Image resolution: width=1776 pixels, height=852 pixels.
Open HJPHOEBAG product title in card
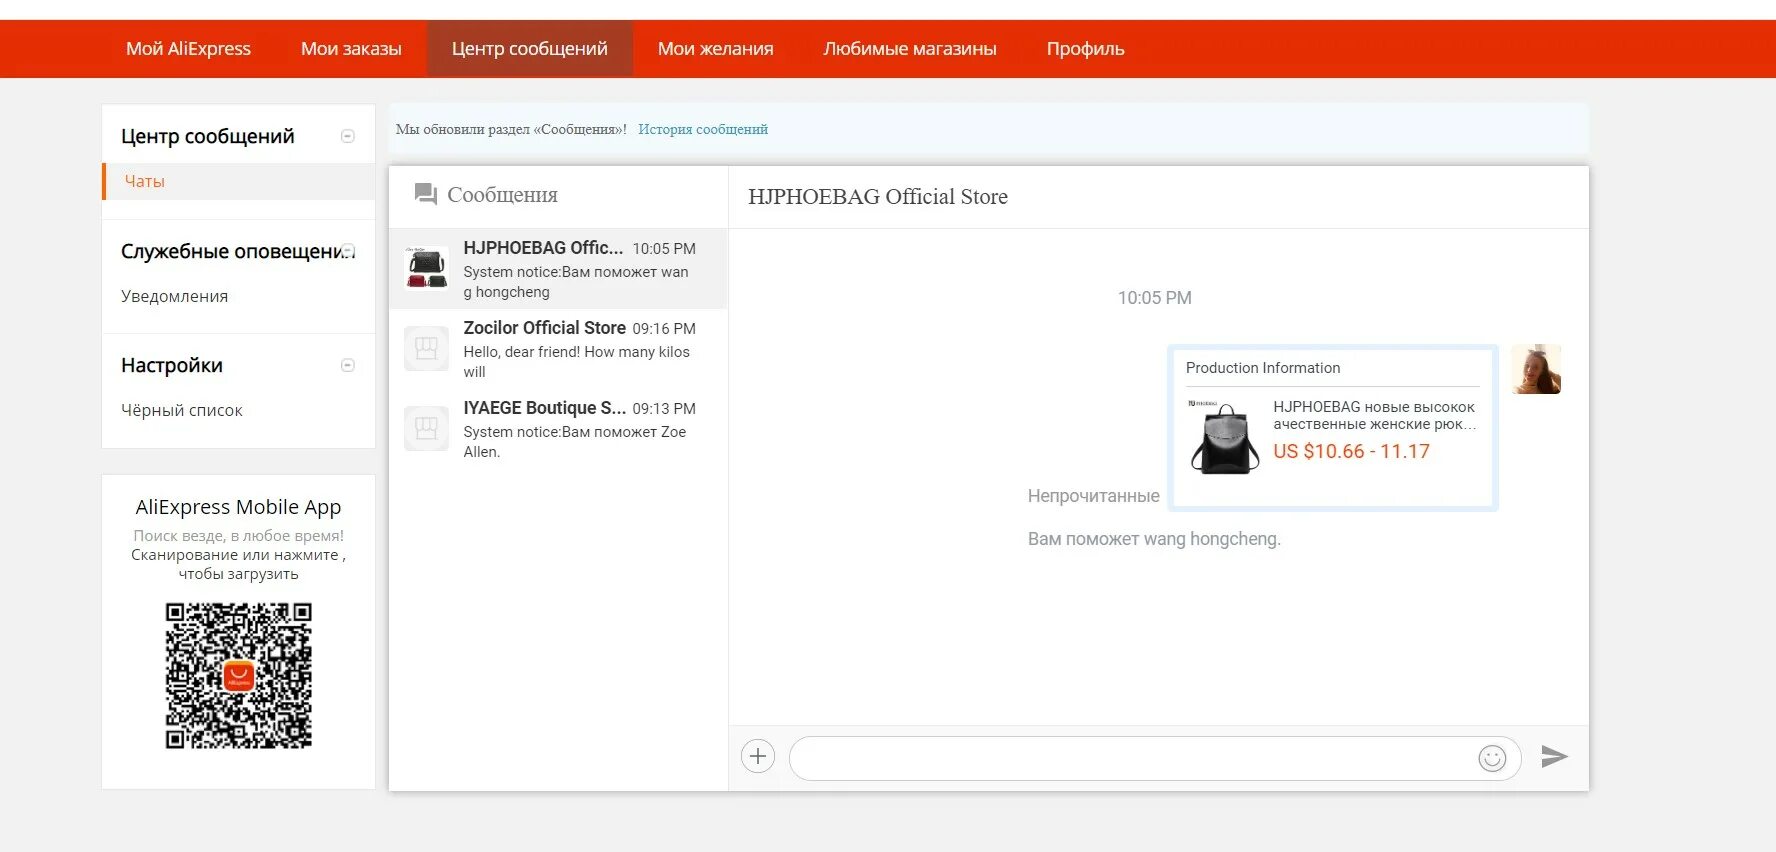click(x=1375, y=415)
